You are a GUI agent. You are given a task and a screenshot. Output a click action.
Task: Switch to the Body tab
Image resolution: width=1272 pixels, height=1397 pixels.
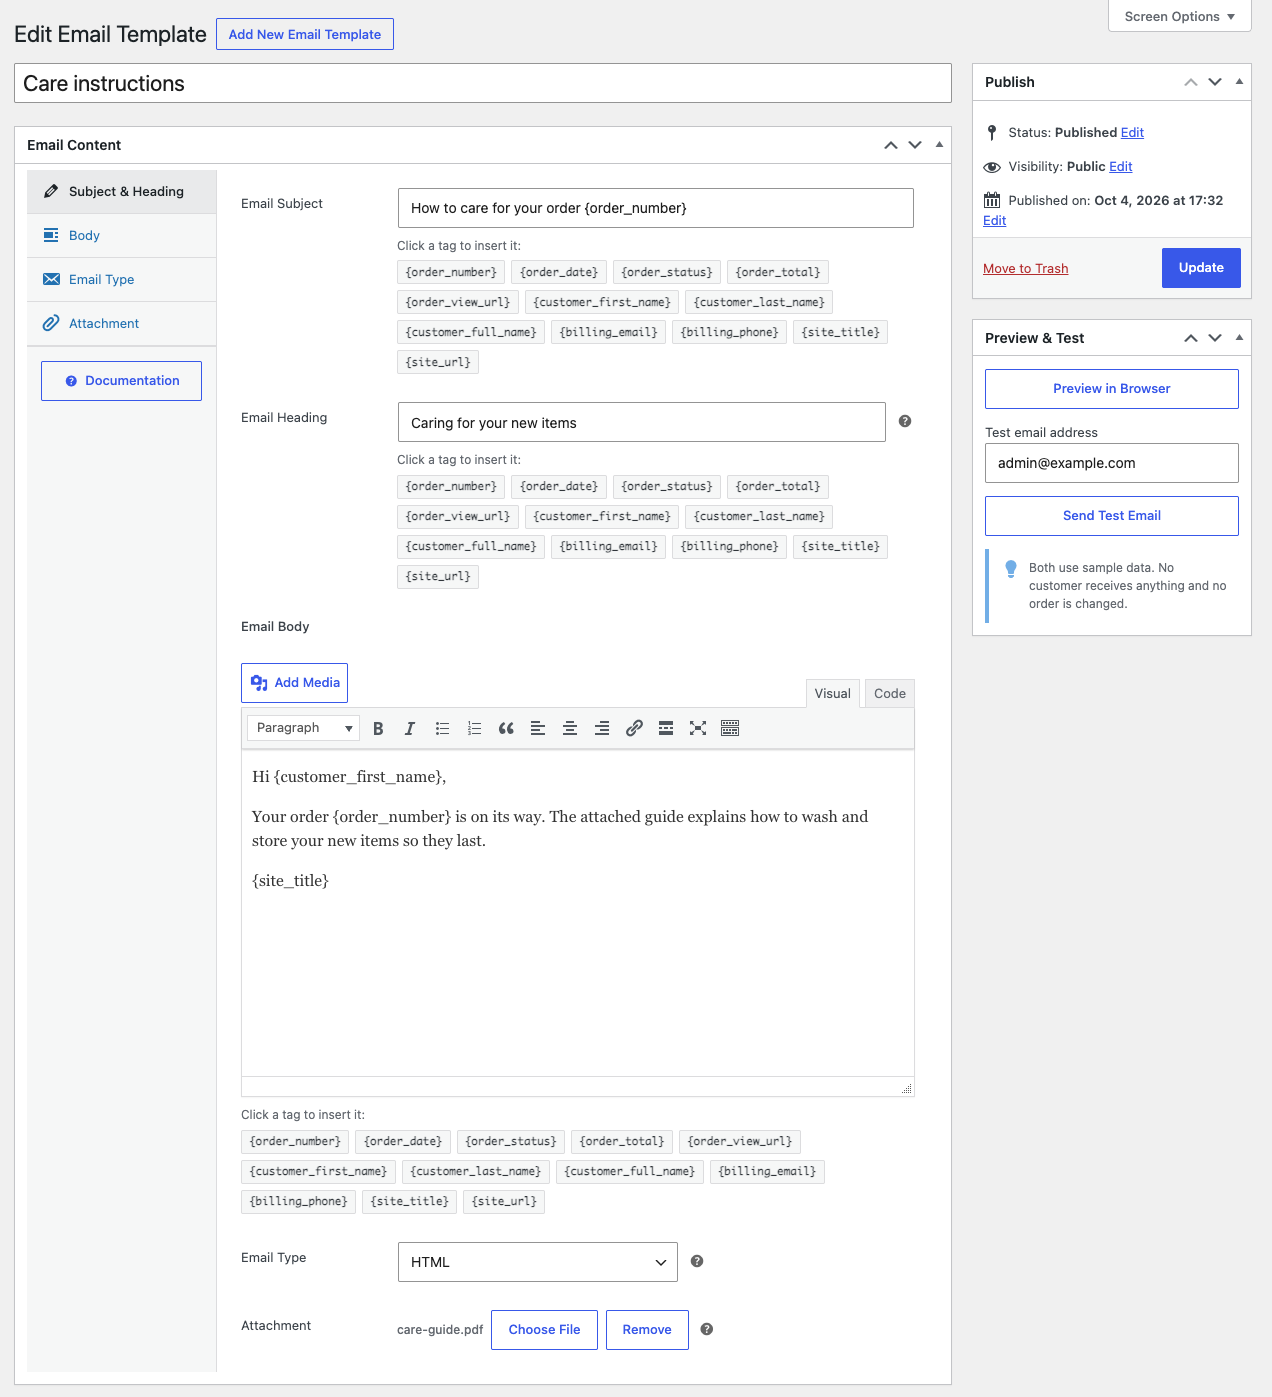121,235
